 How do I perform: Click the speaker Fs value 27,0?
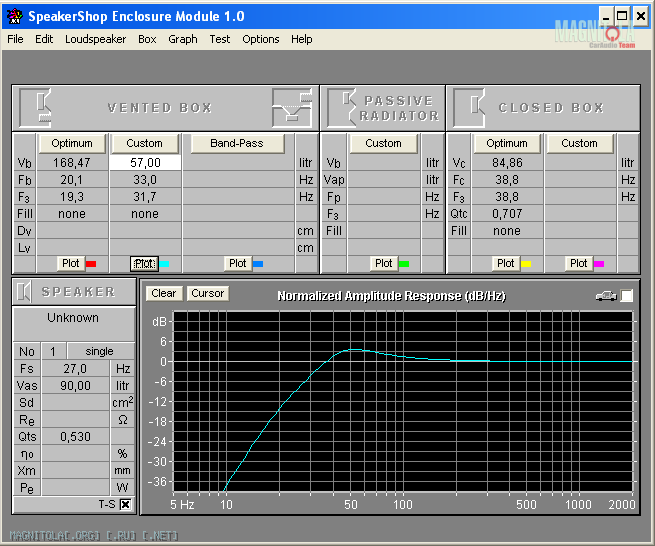click(75, 368)
